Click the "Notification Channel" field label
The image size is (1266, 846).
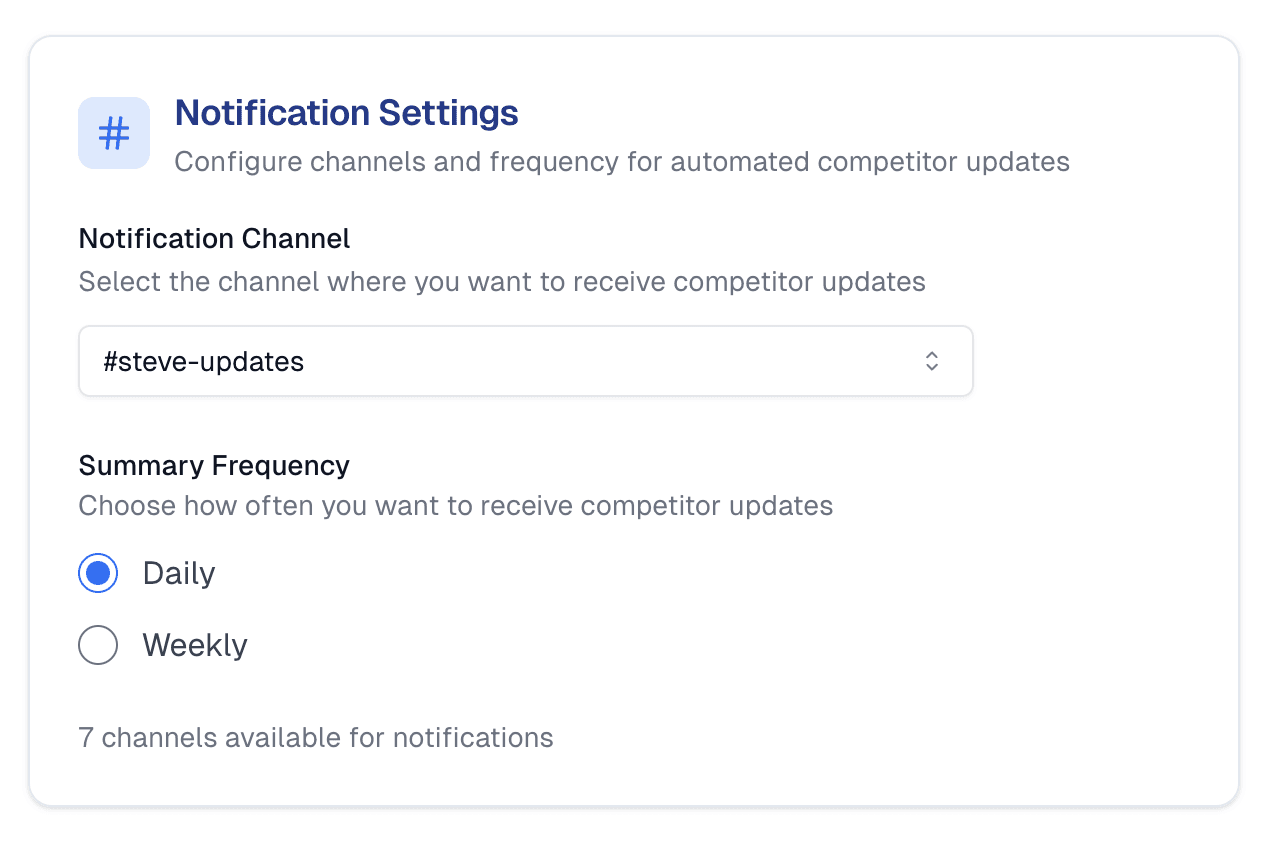pyautogui.click(x=214, y=238)
